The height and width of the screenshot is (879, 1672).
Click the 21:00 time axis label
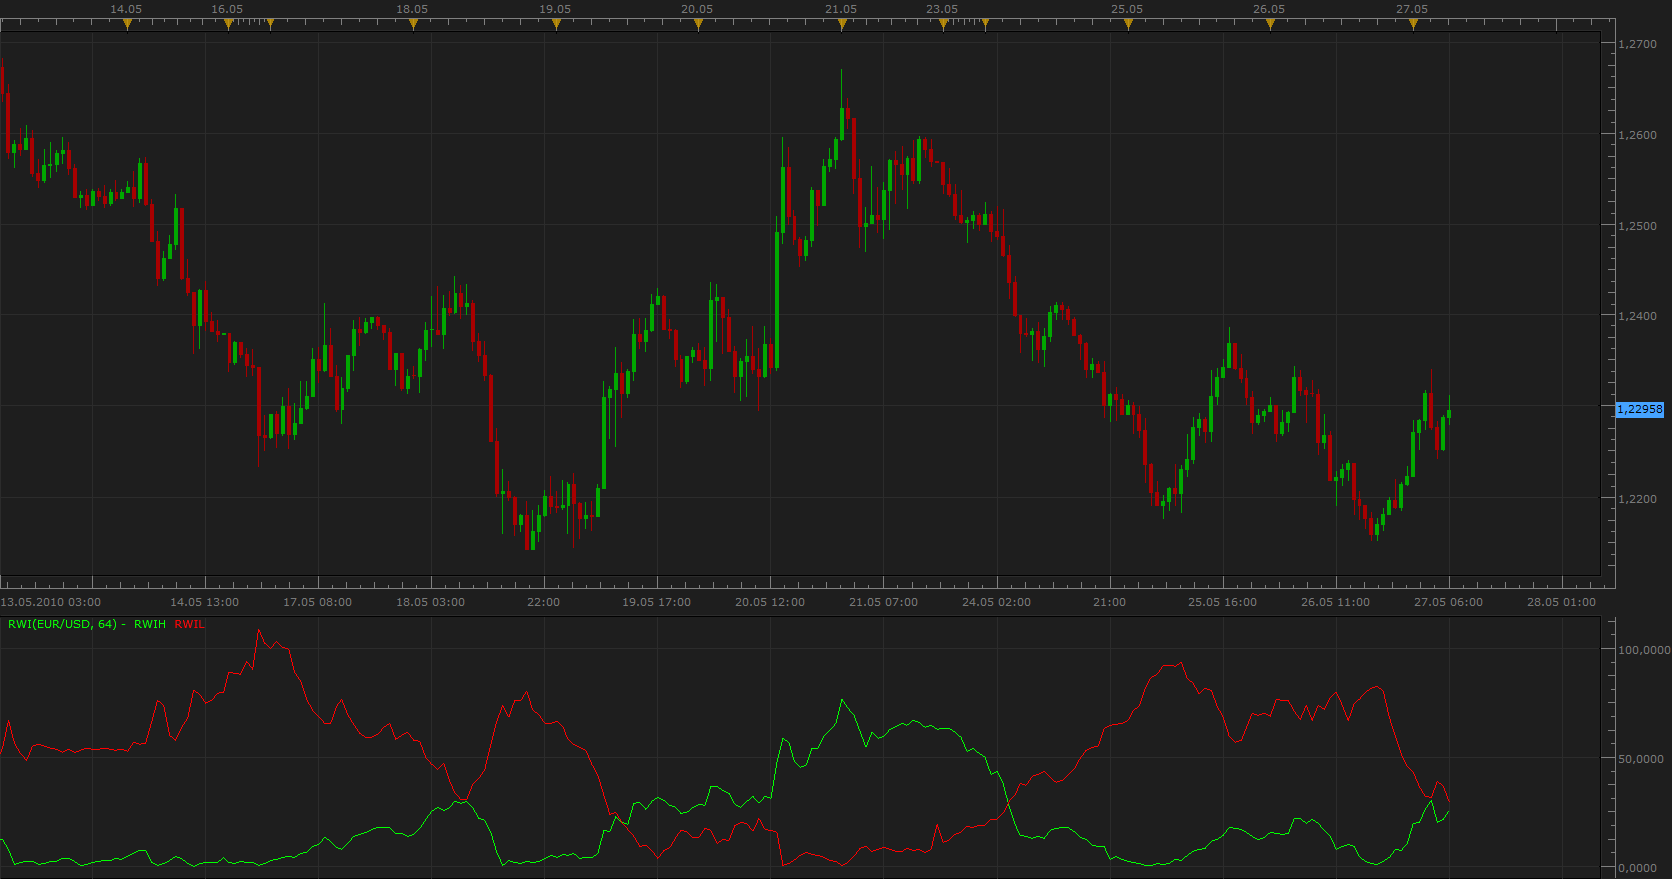pos(1109,602)
